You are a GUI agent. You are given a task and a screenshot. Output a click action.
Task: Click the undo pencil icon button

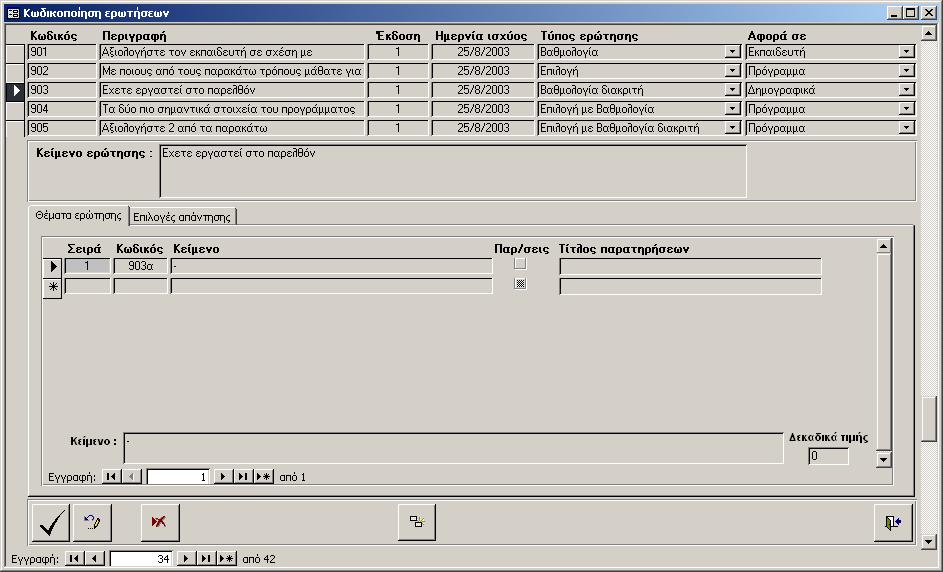click(93, 522)
